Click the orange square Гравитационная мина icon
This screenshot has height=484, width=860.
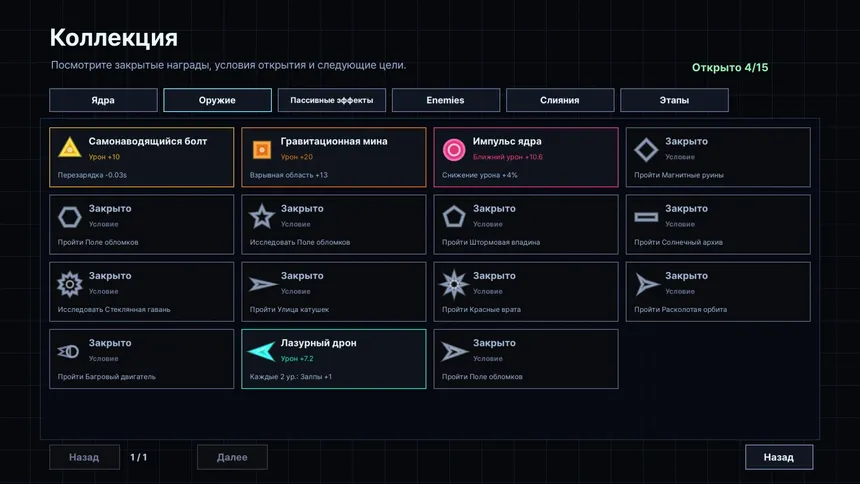[262, 149]
